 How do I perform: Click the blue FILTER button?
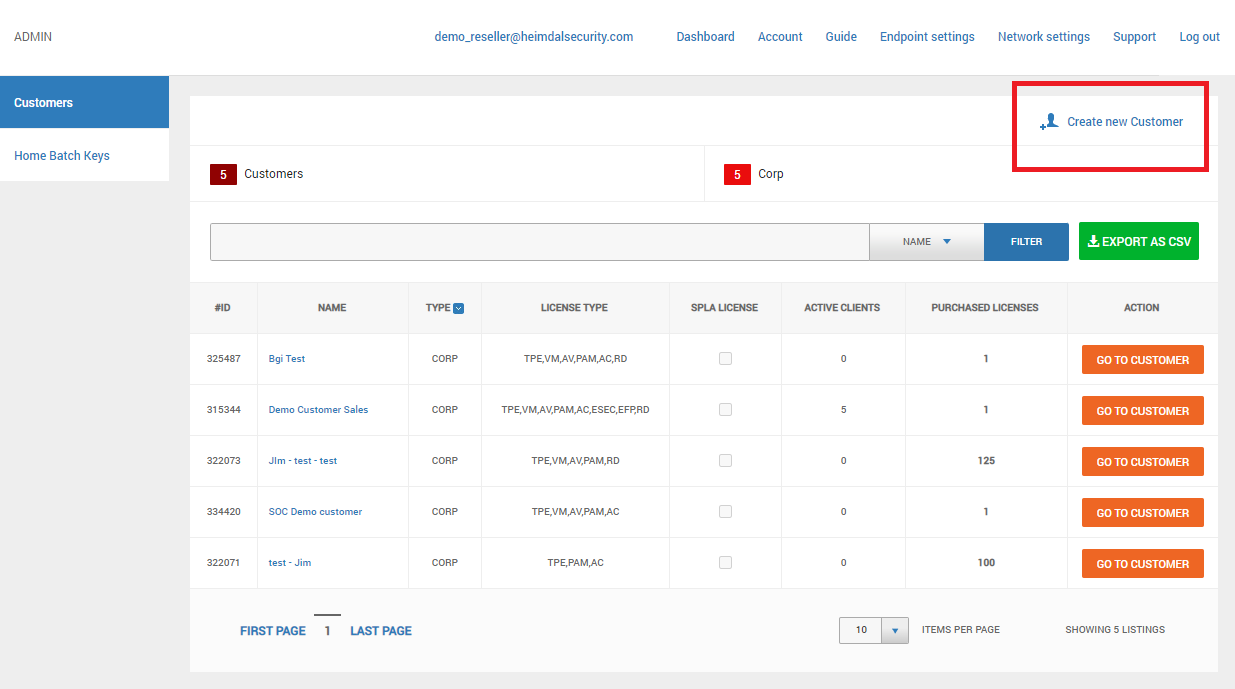tap(1026, 242)
